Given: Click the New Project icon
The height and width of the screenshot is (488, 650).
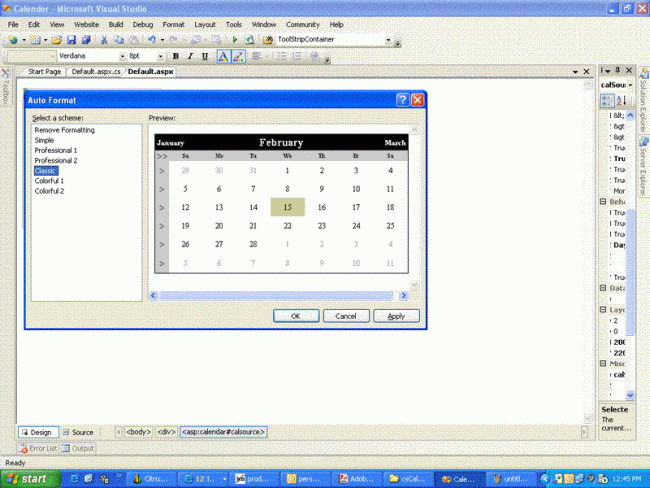Looking at the screenshot, I should click(13, 40).
